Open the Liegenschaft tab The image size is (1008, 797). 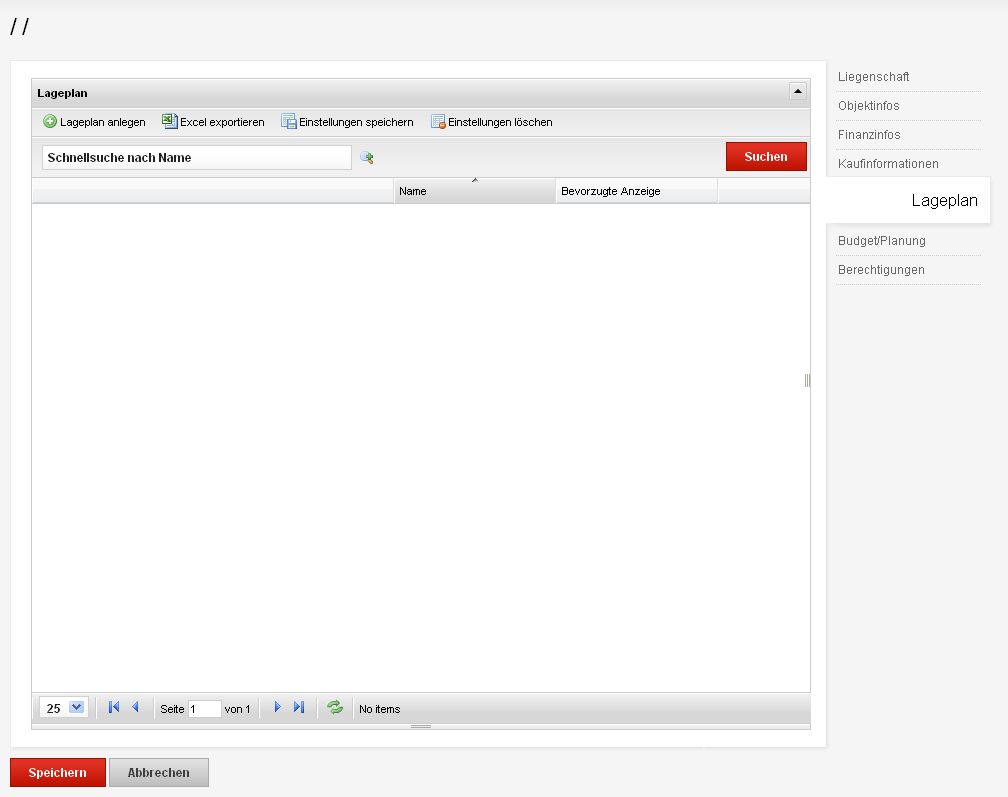click(873, 77)
